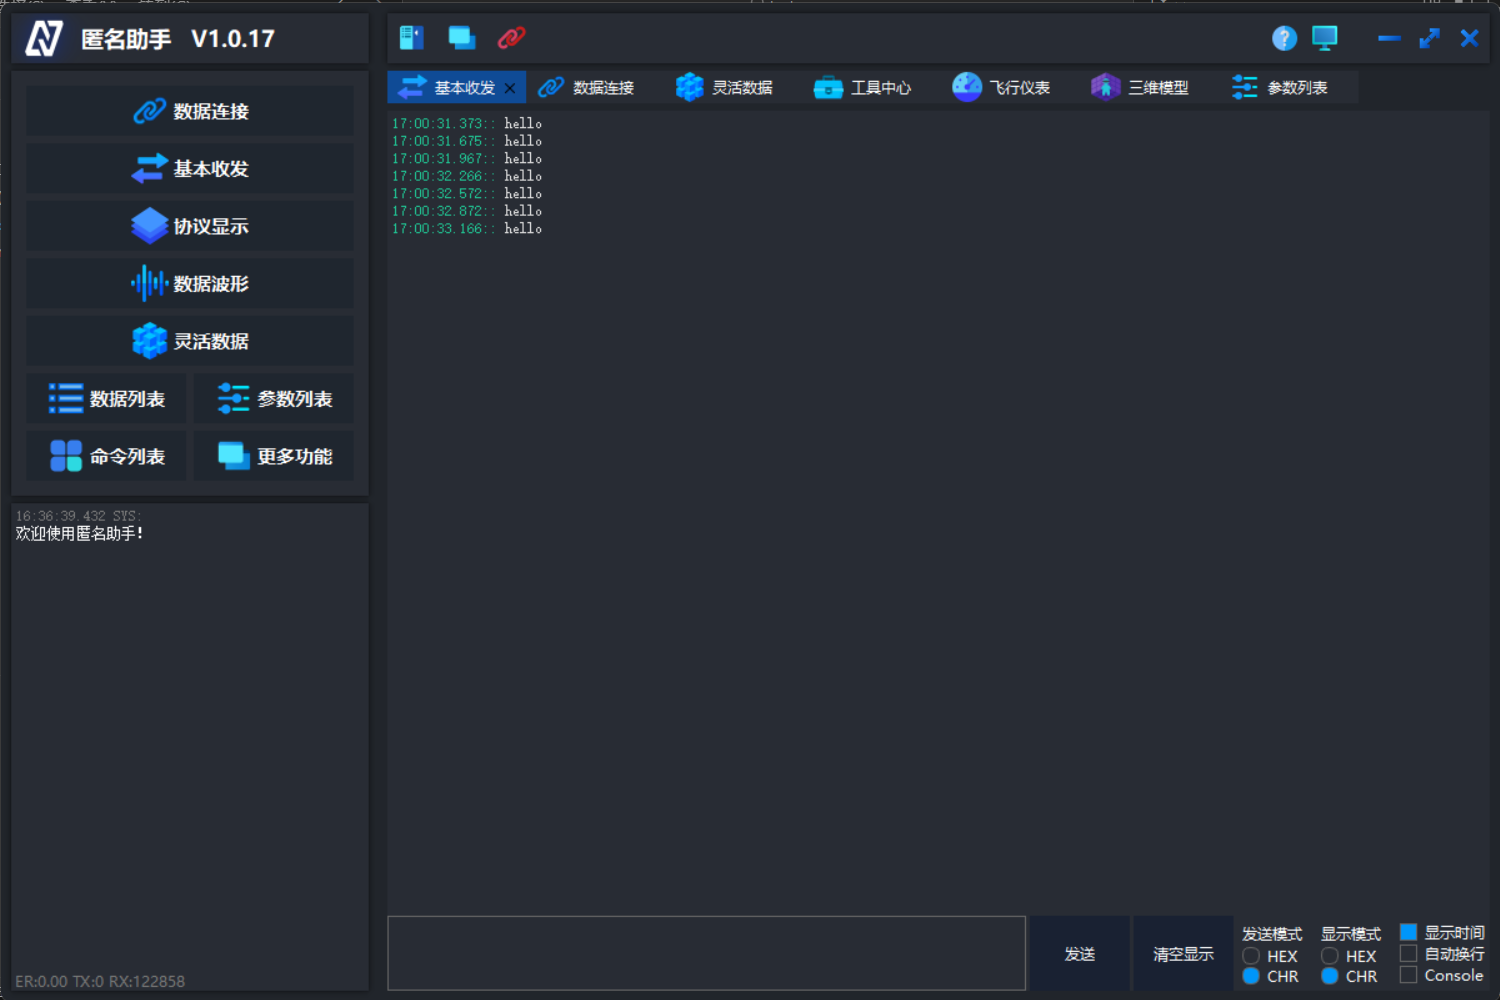
Task: Select HEX send mode radio button
Action: pyautogui.click(x=1251, y=955)
